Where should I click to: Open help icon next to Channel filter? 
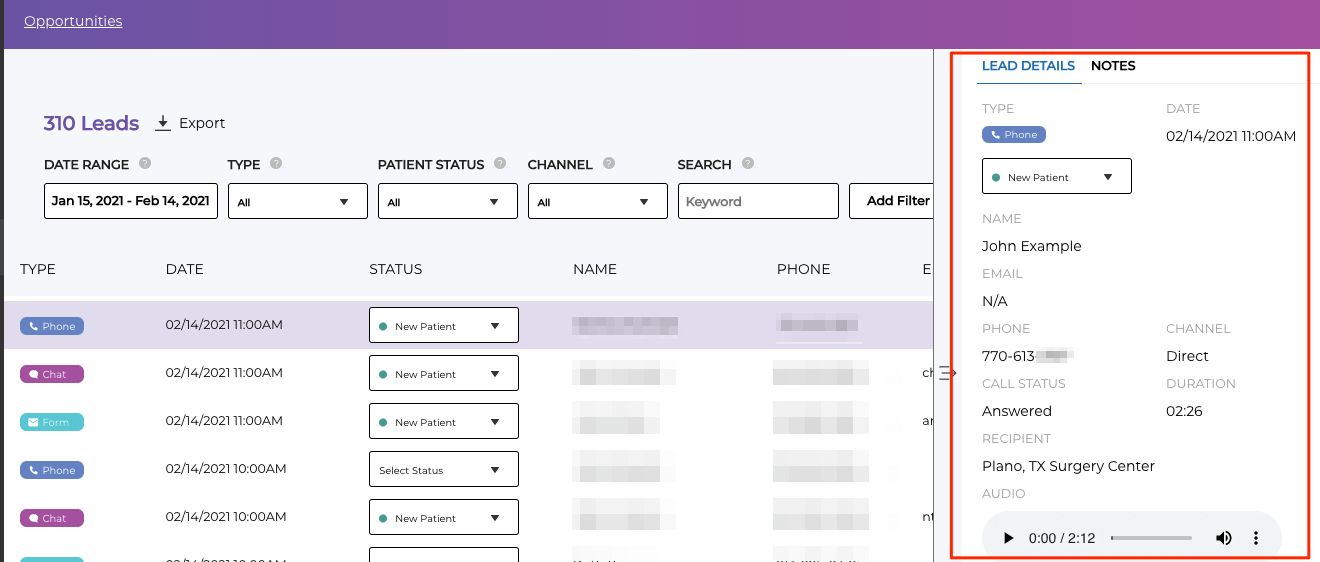click(609, 163)
